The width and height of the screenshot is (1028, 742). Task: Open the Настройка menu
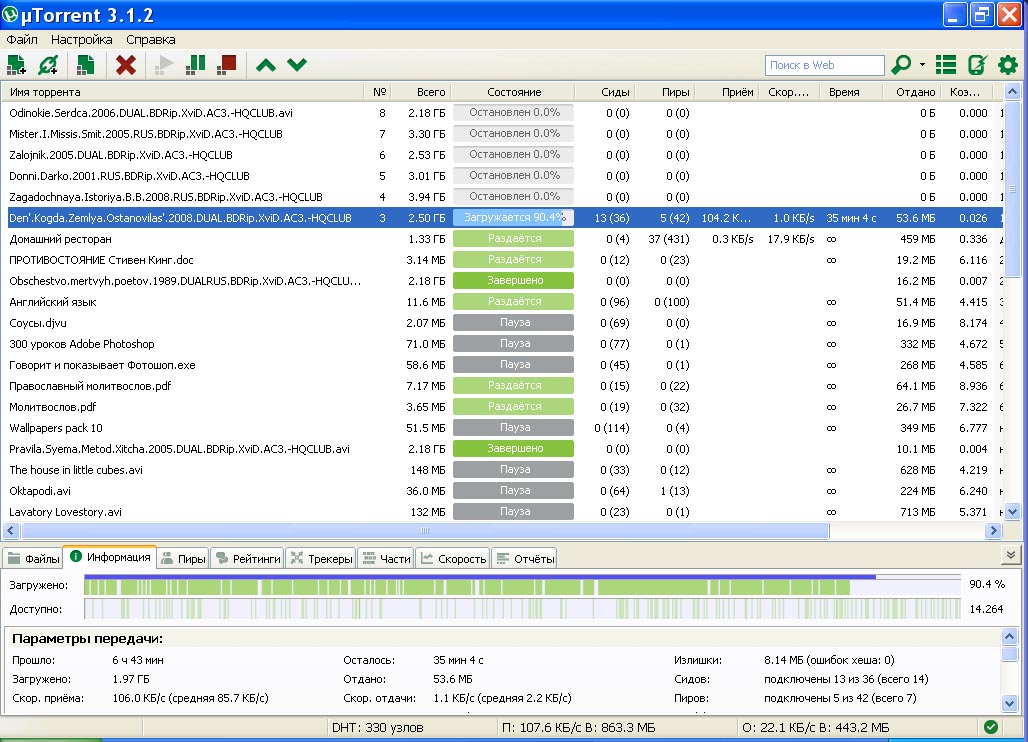click(x=81, y=40)
